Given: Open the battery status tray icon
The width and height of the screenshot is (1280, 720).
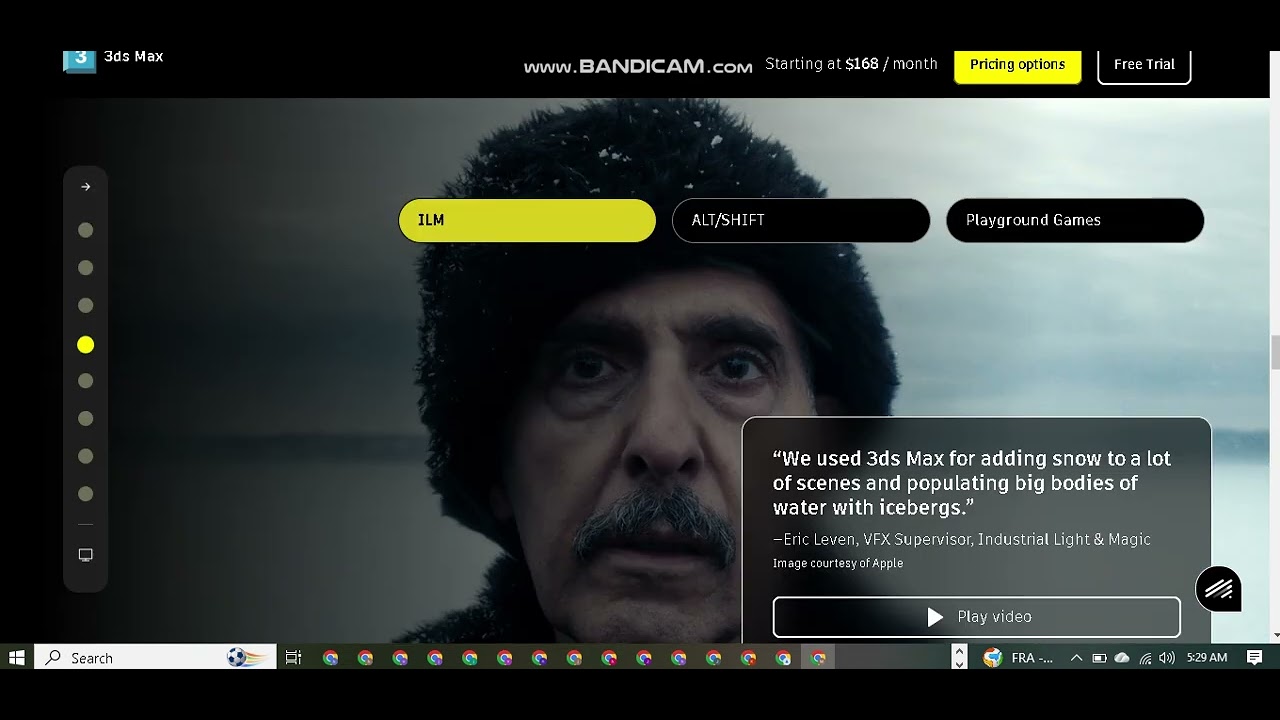Looking at the screenshot, I should tap(1099, 658).
